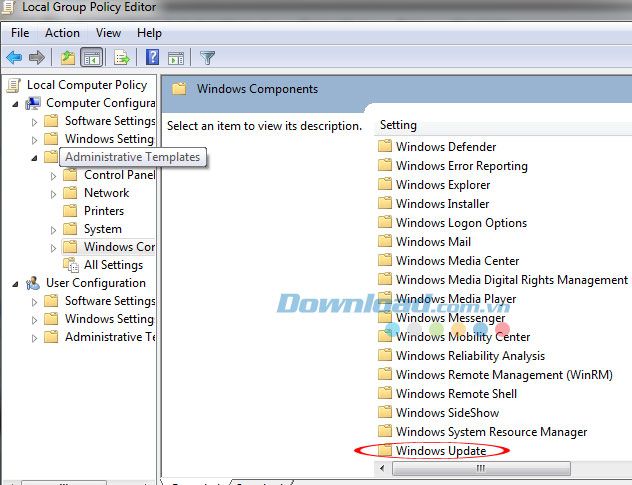Open the View menu
Image resolution: width=632 pixels, height=485 pixels.
(108, 33)
